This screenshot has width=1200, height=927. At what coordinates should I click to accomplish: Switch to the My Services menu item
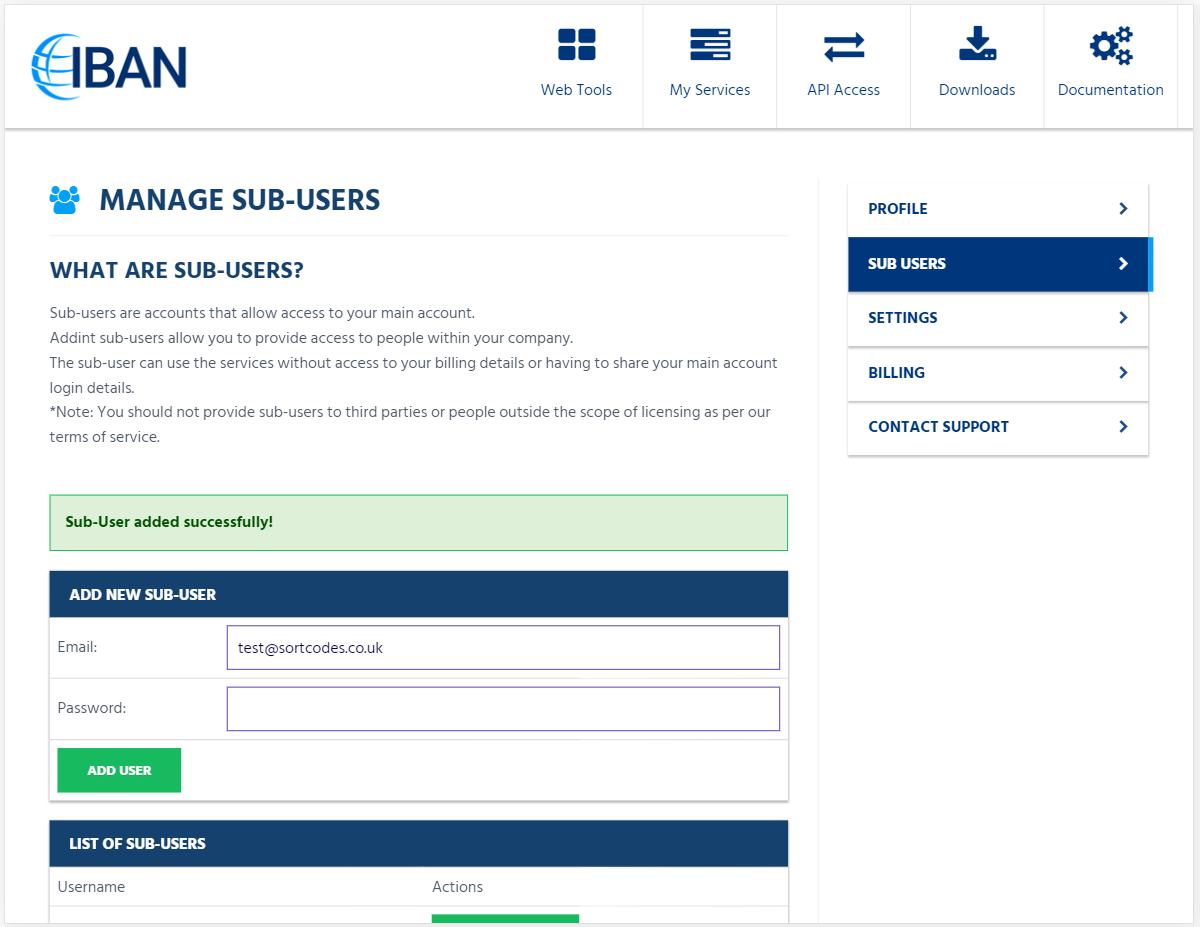coord(710,89)
